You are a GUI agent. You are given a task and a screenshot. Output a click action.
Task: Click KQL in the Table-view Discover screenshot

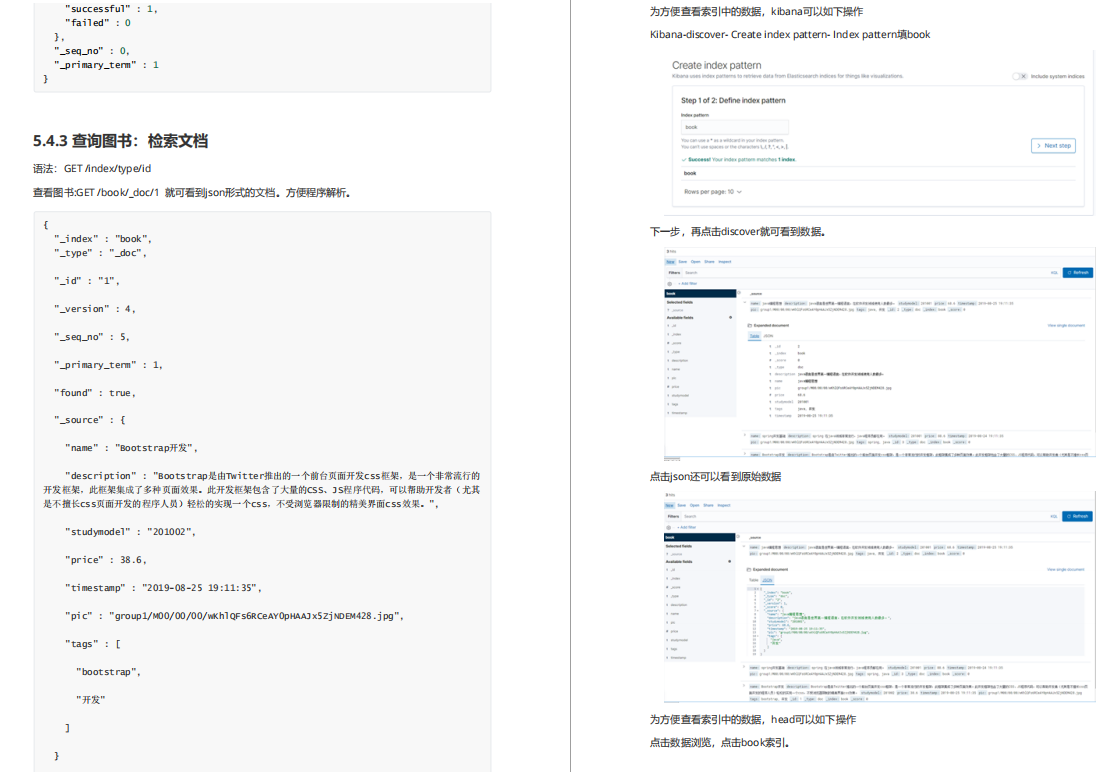1054,272
